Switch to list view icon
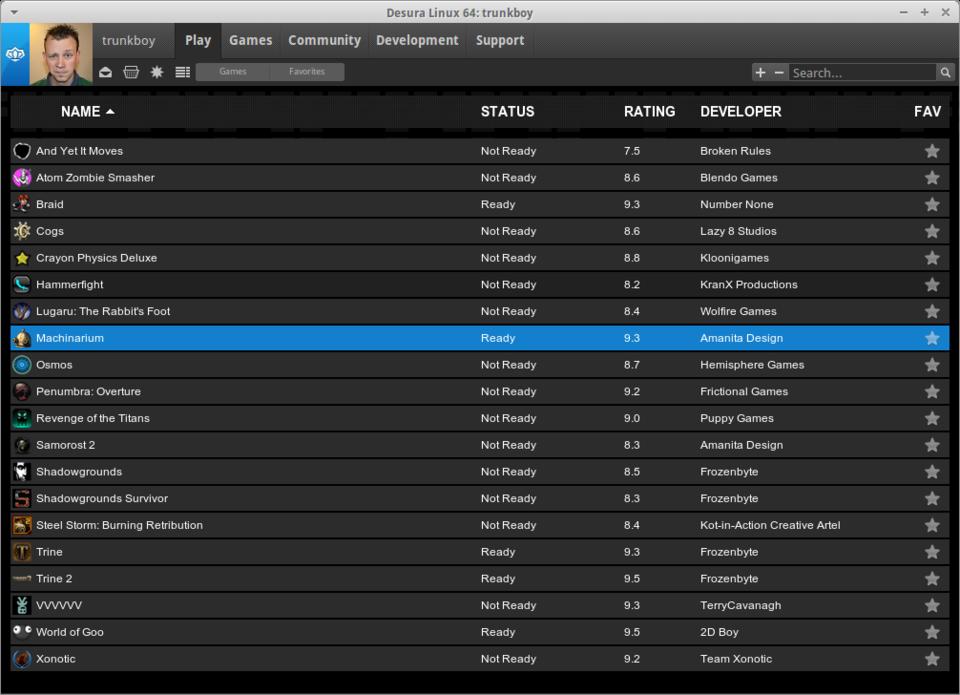Image resolution: width=960 pixels, height=695 pixels. [182, 72]
